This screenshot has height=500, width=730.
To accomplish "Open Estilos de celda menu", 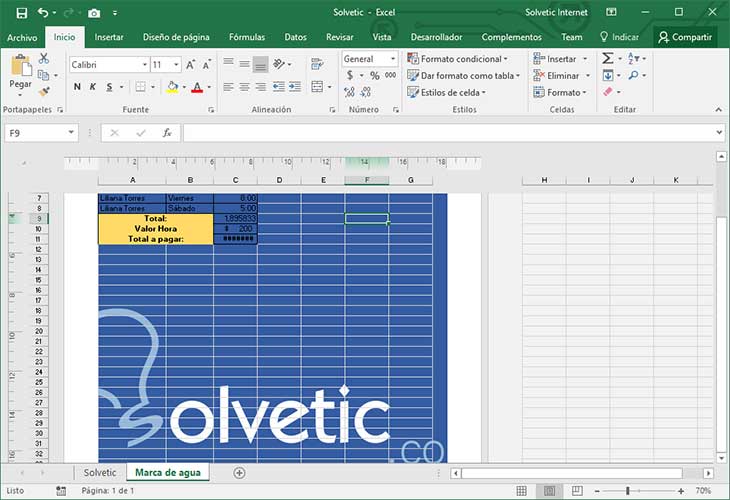I will 446,92.
